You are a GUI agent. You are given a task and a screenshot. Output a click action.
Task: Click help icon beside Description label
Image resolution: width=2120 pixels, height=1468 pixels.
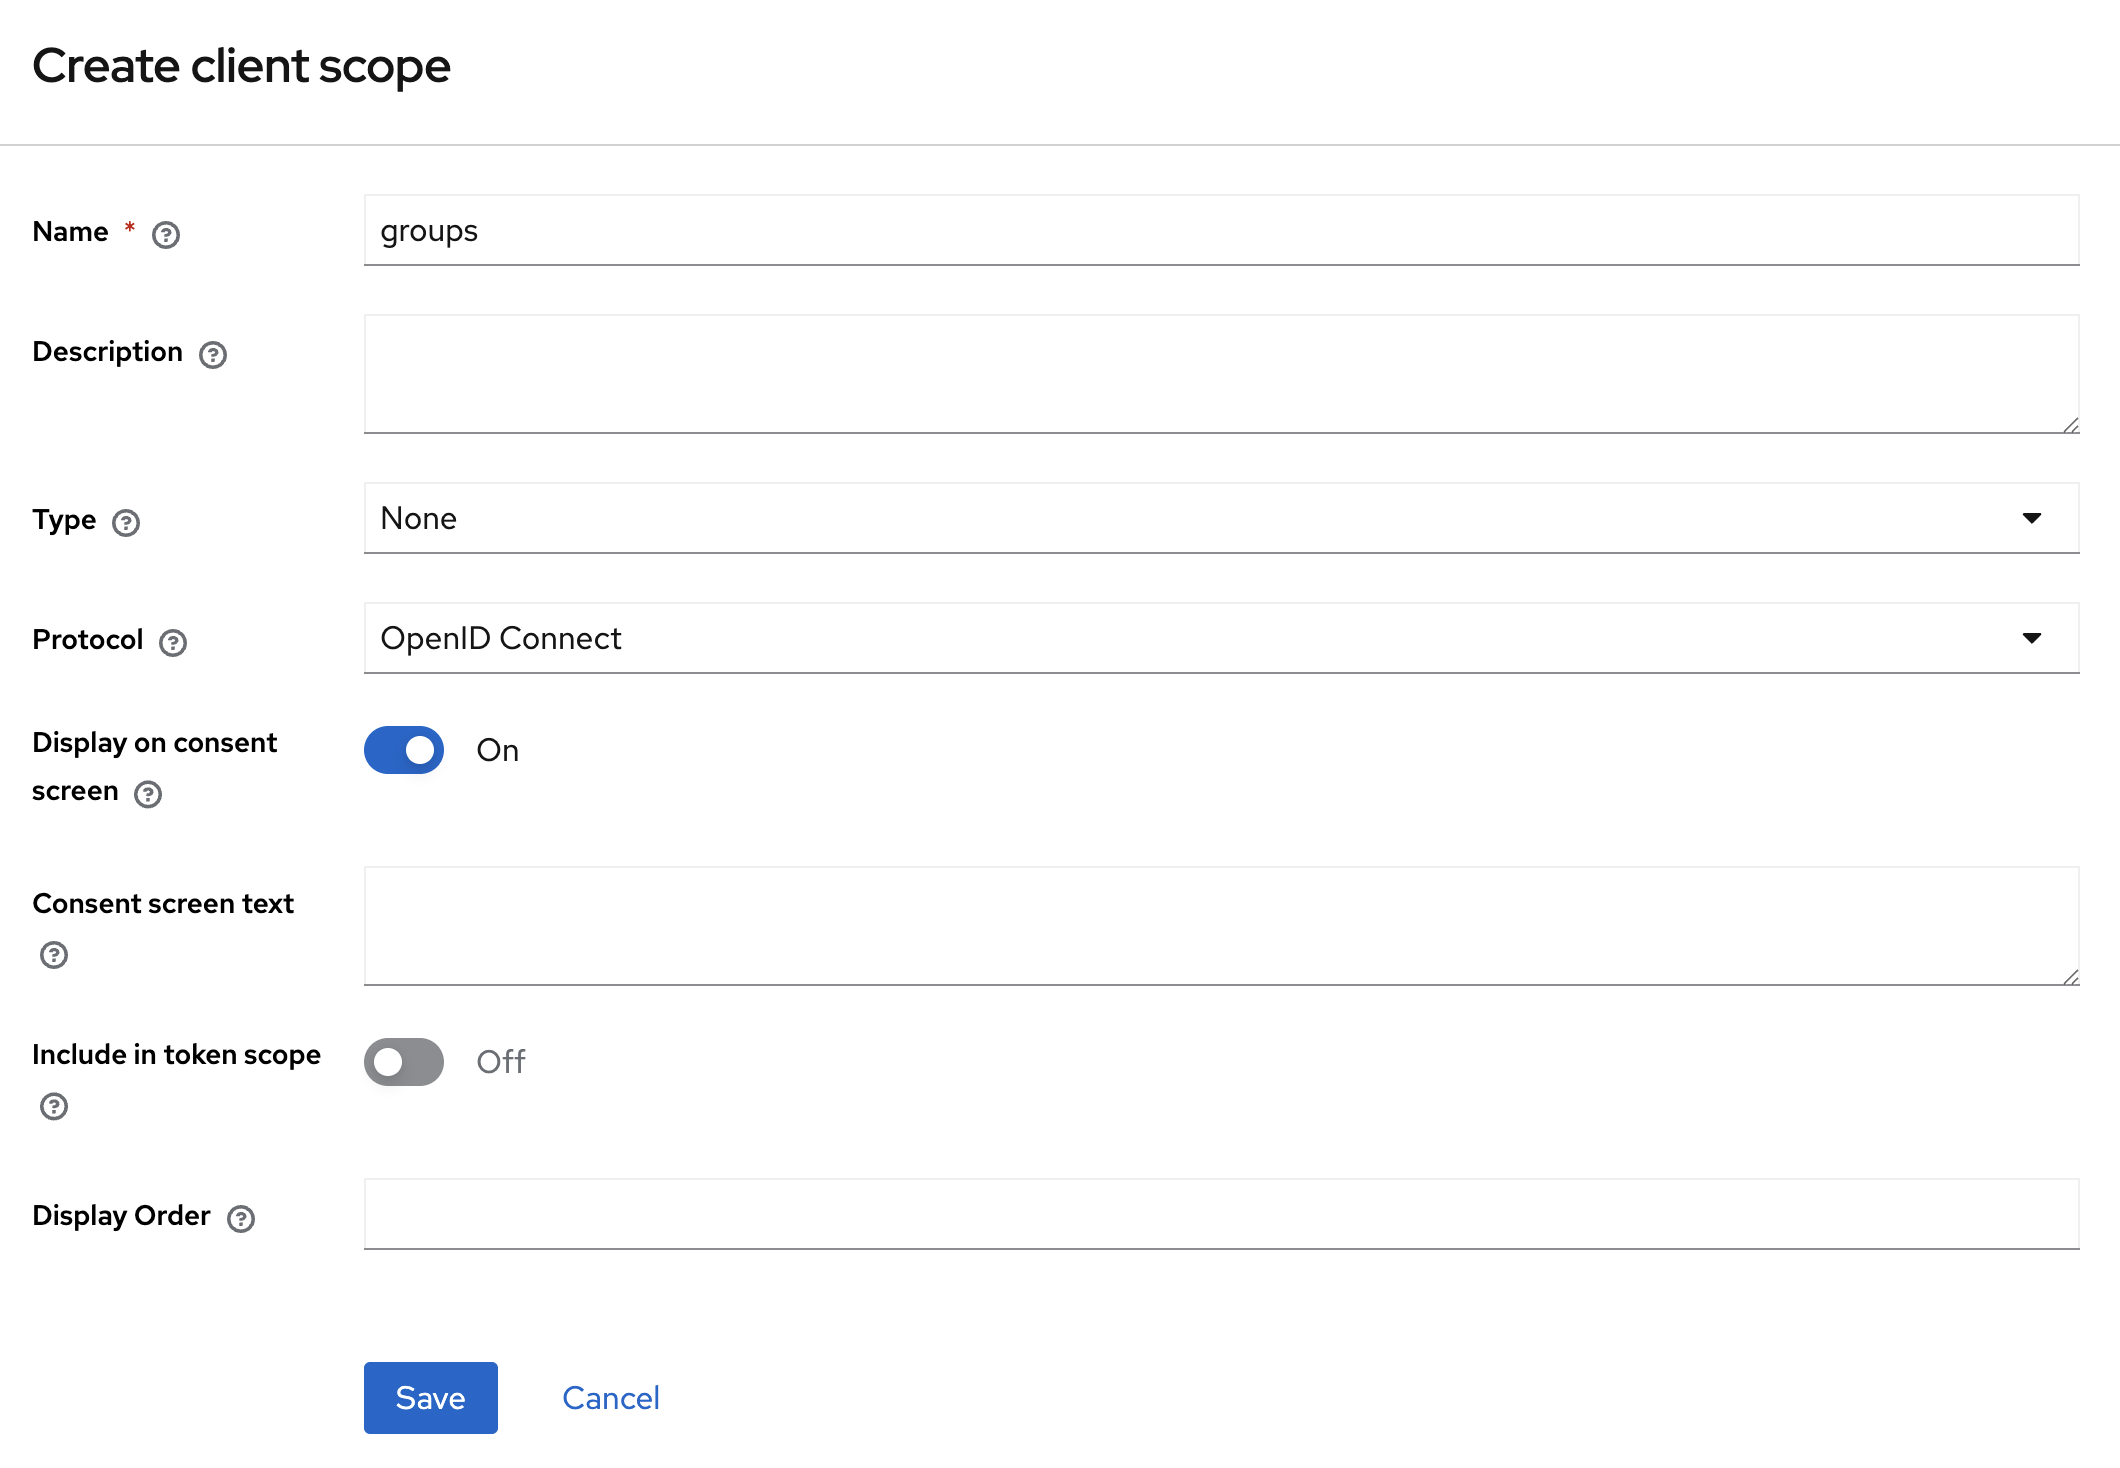point(213,355)
